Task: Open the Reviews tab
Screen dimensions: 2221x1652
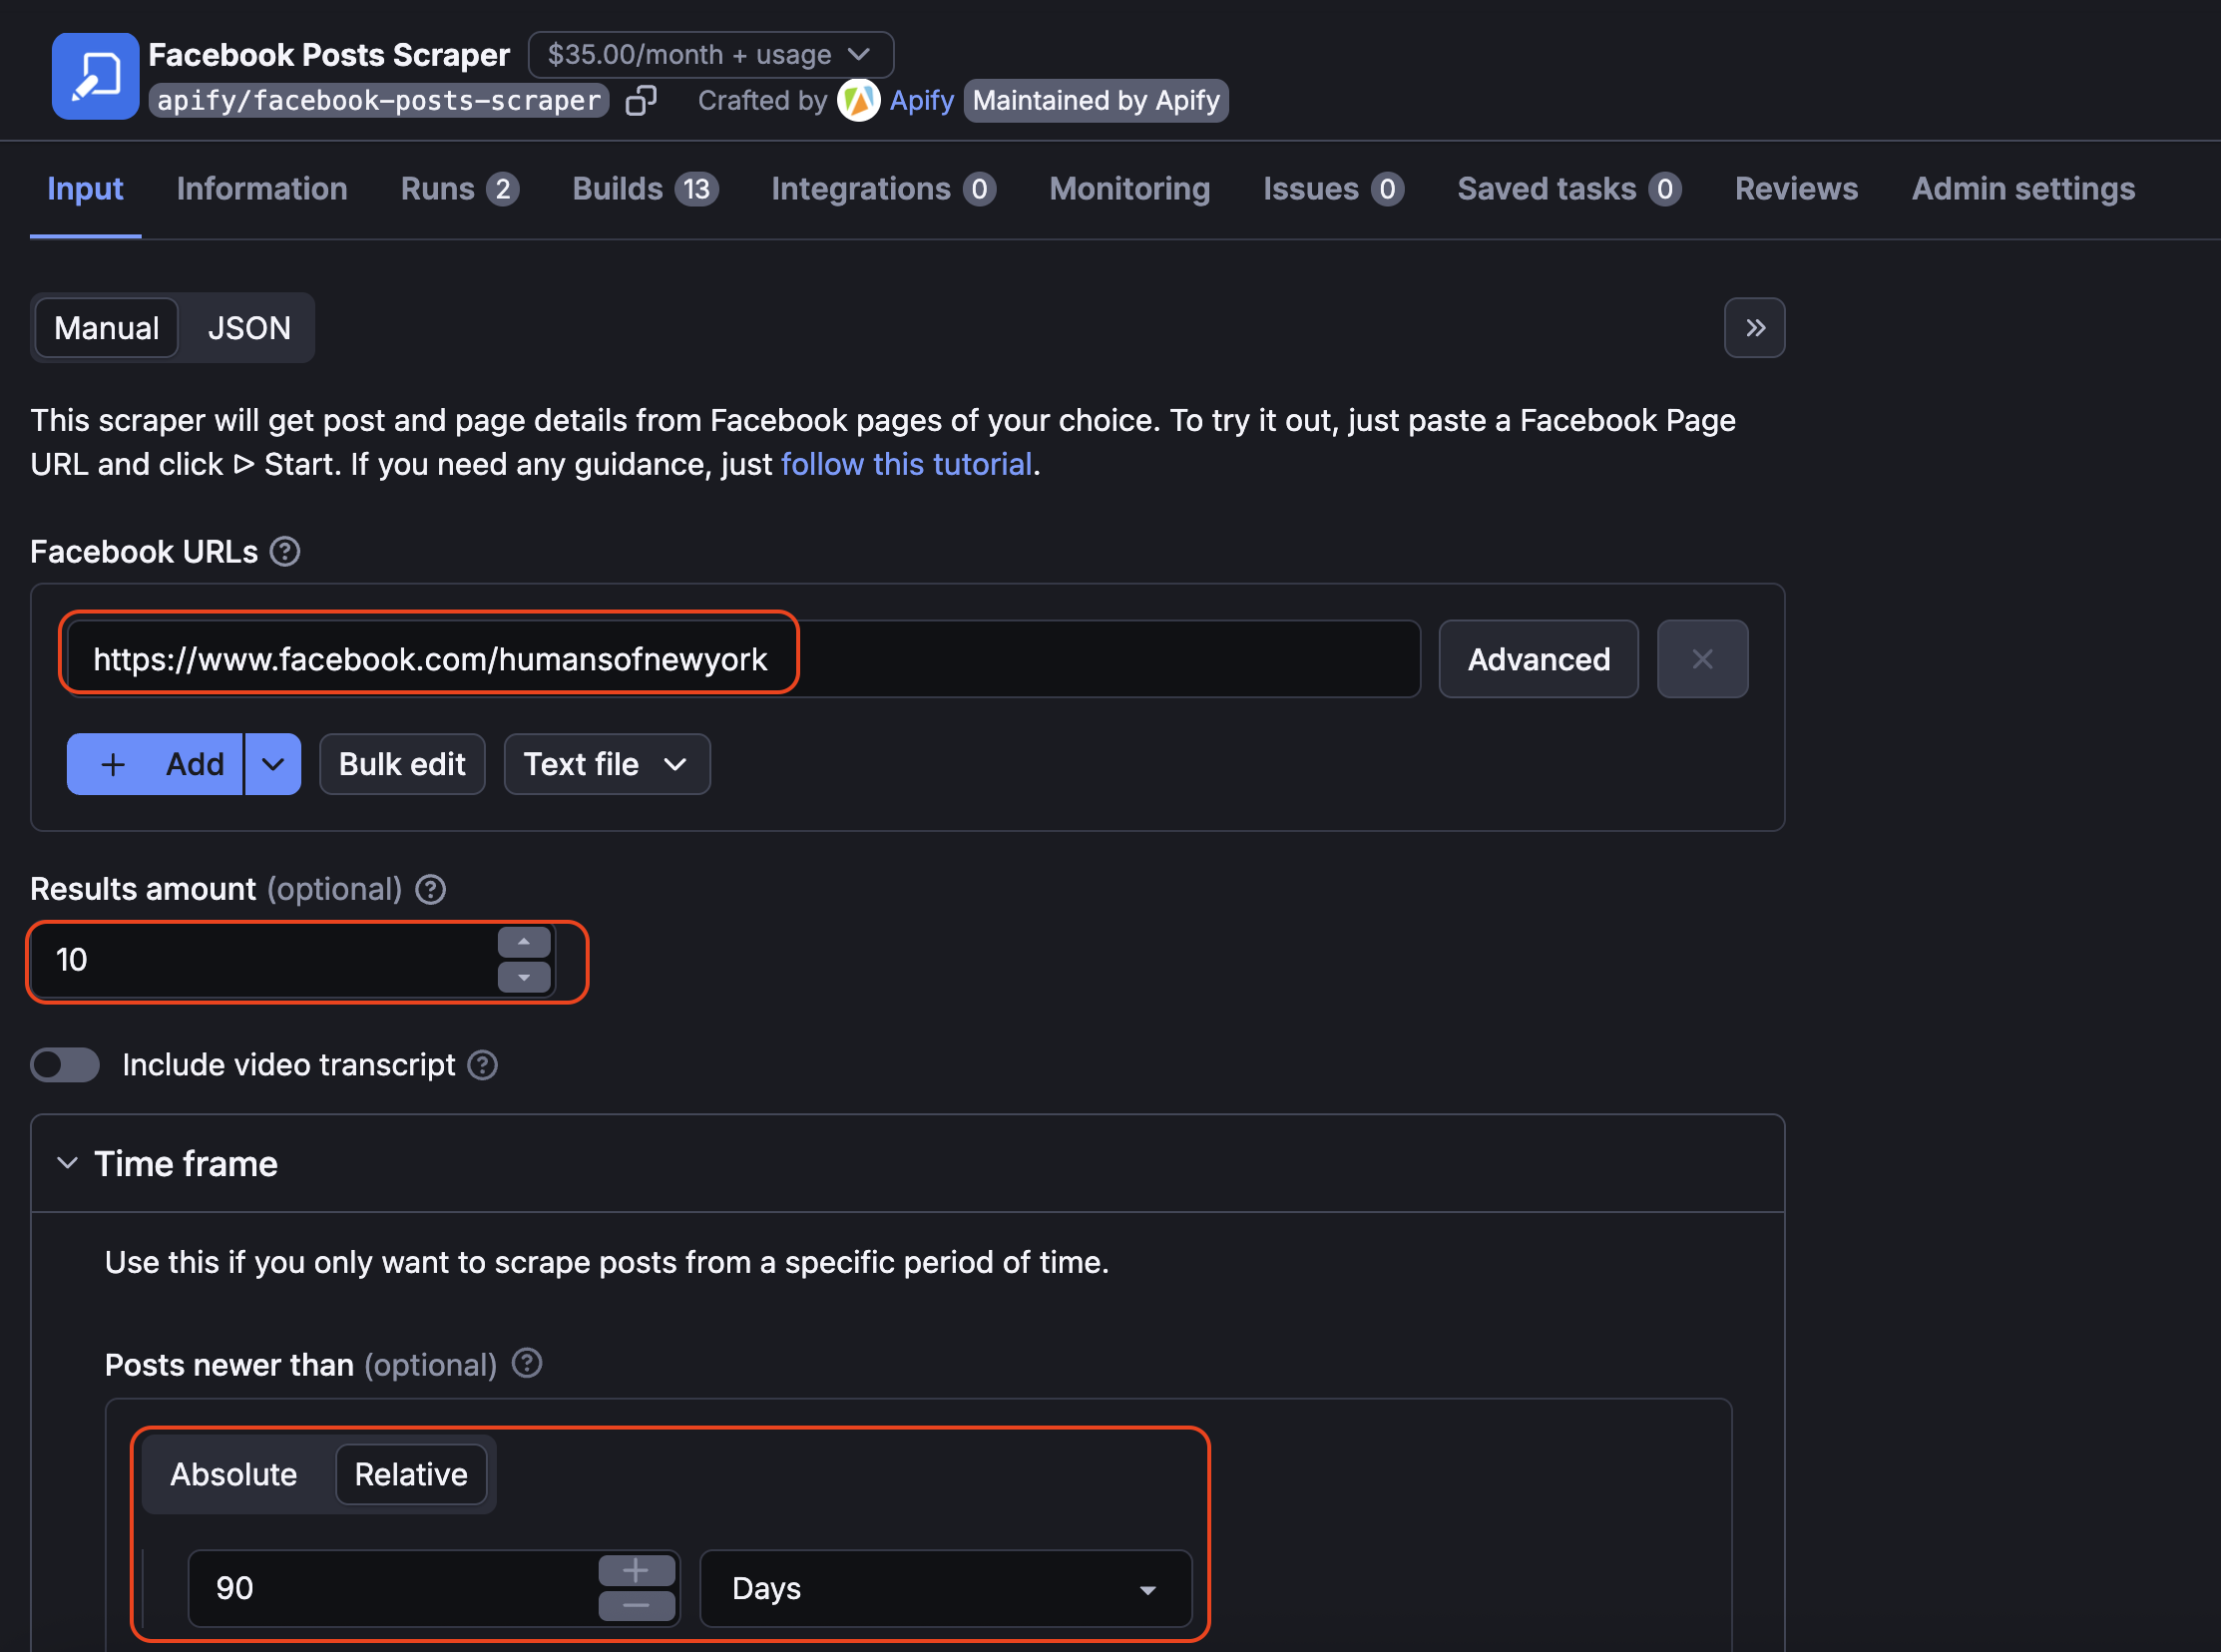Action: coord(1796,189)
